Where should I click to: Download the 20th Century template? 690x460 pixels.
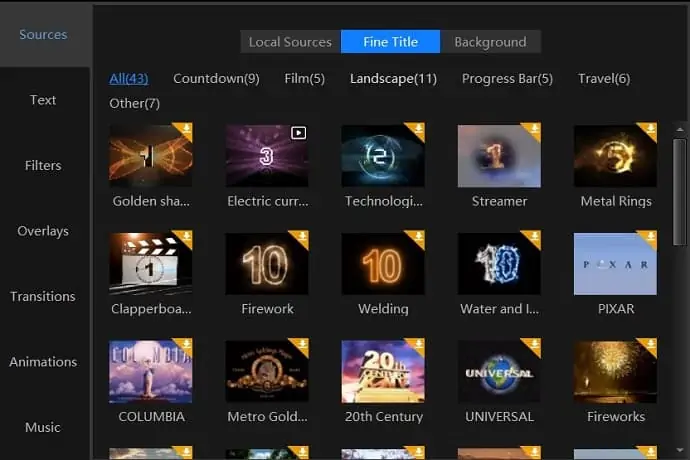pos(418,345)
